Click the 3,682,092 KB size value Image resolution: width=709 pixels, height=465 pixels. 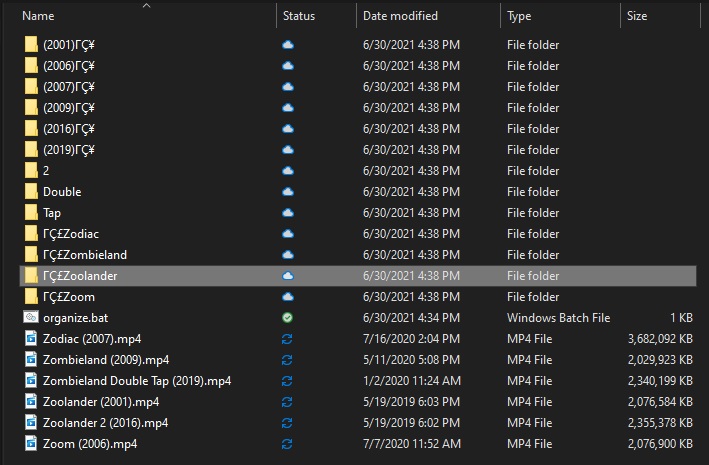point(660,339)
